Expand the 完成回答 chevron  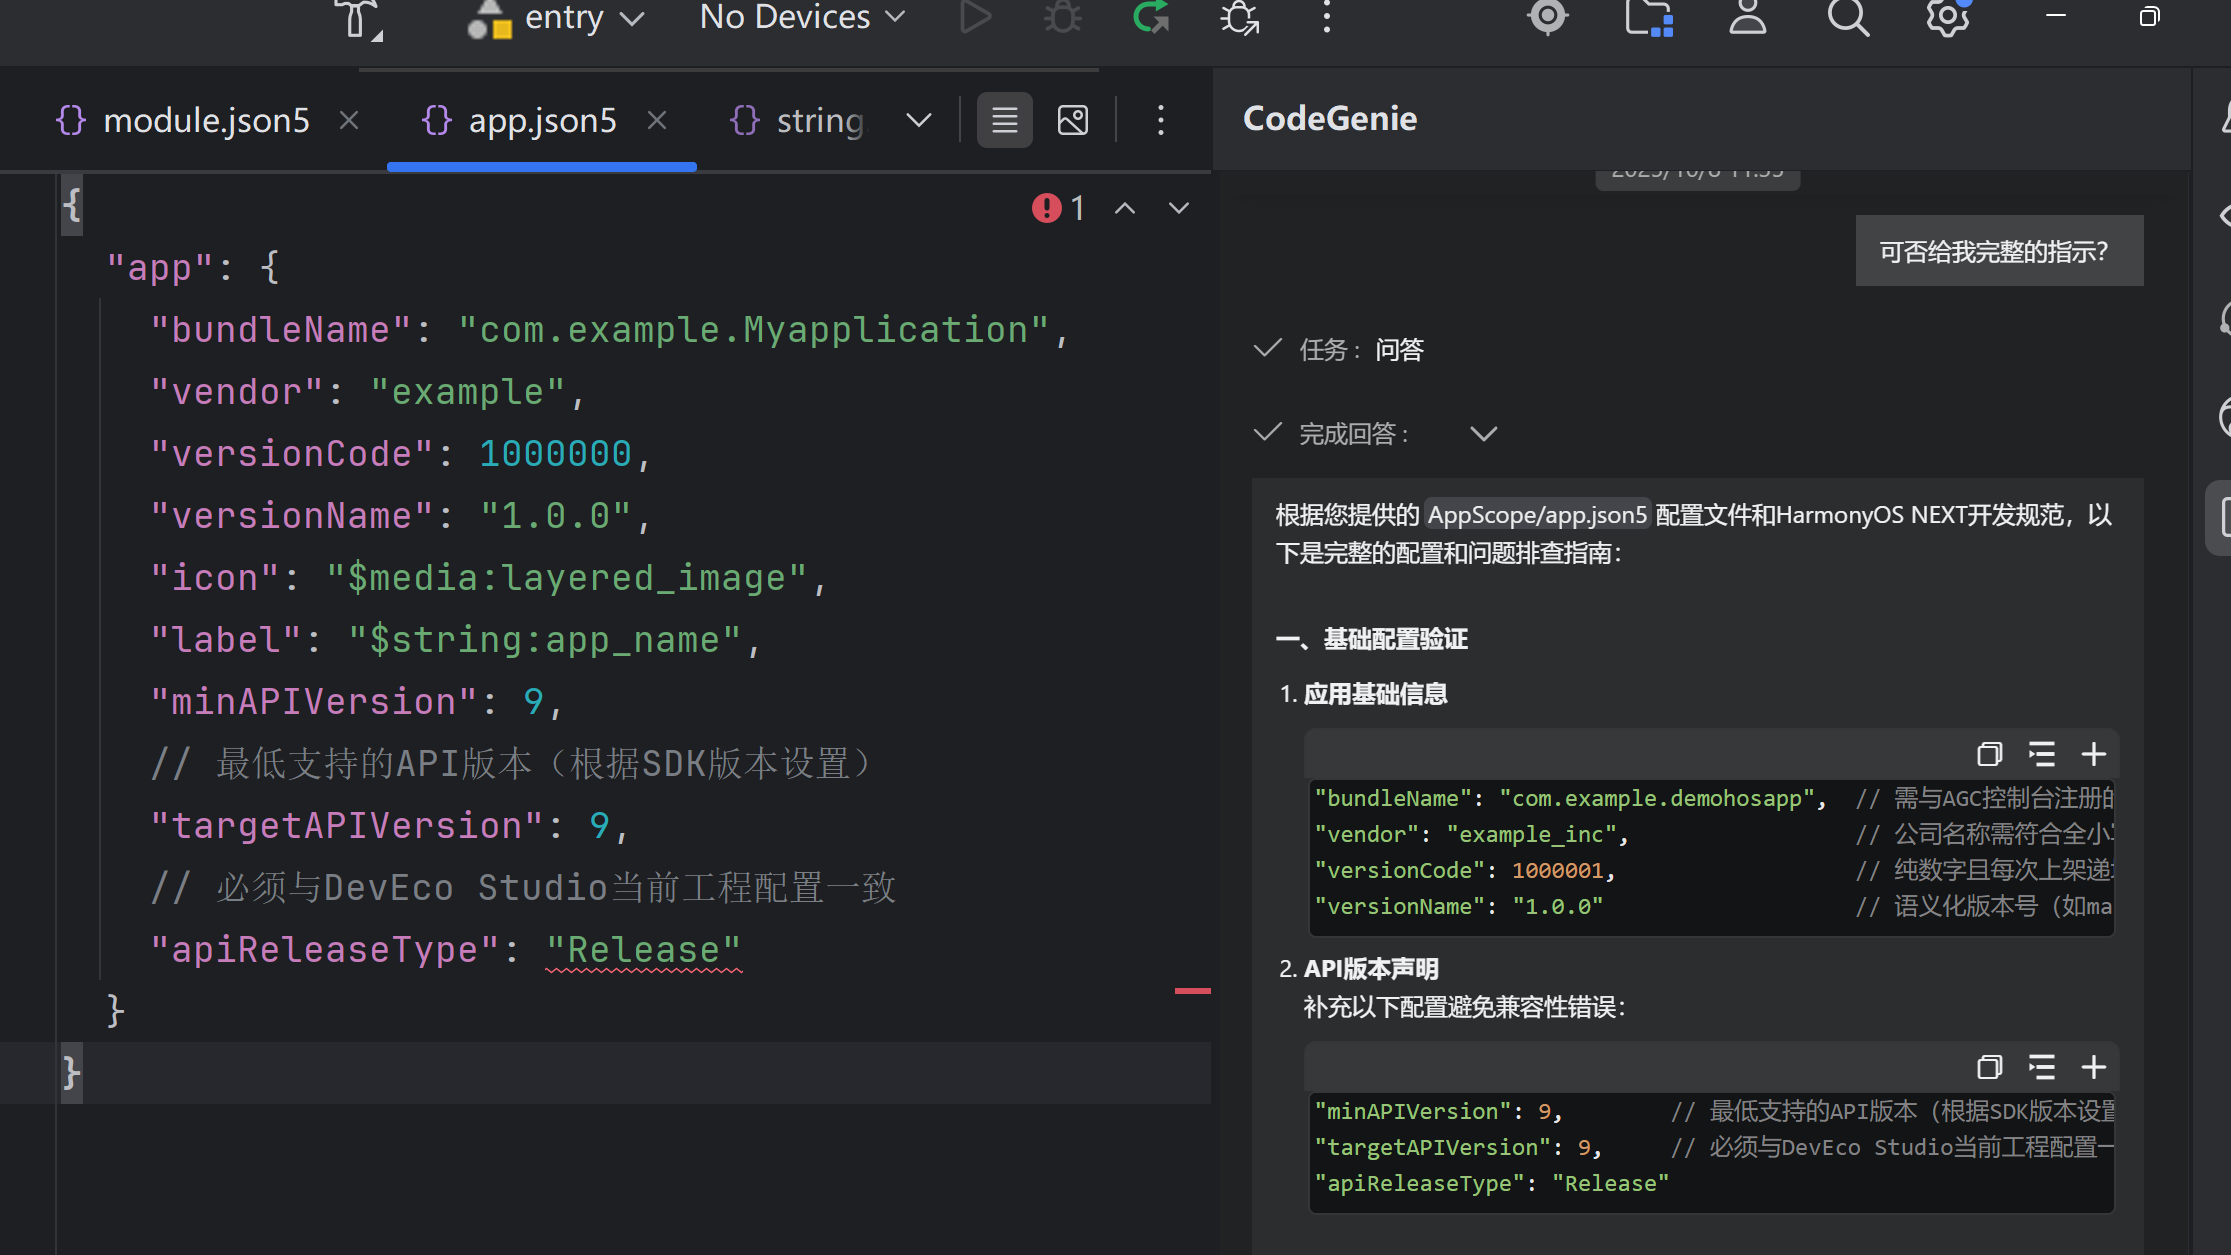tap(1483, 434)
